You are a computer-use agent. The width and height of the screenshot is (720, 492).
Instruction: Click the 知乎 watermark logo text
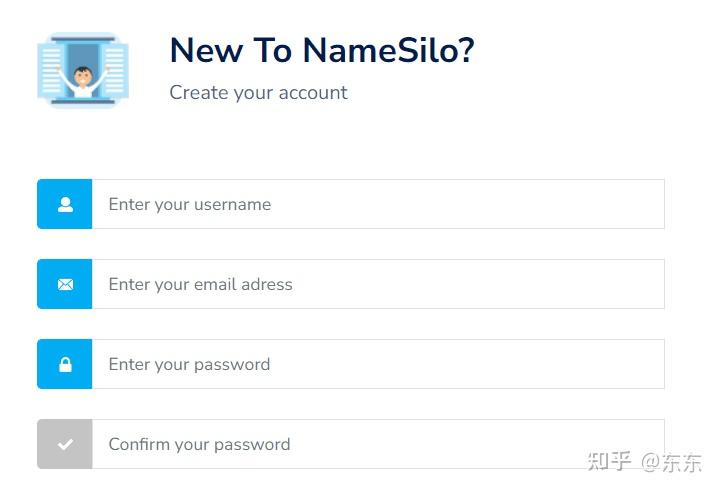pyautogui.click(x=609, y=462)
